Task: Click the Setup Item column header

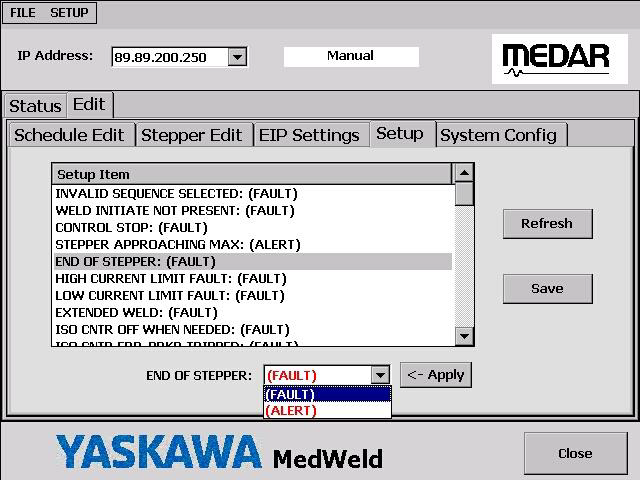Action: click(x=252, y=175)
